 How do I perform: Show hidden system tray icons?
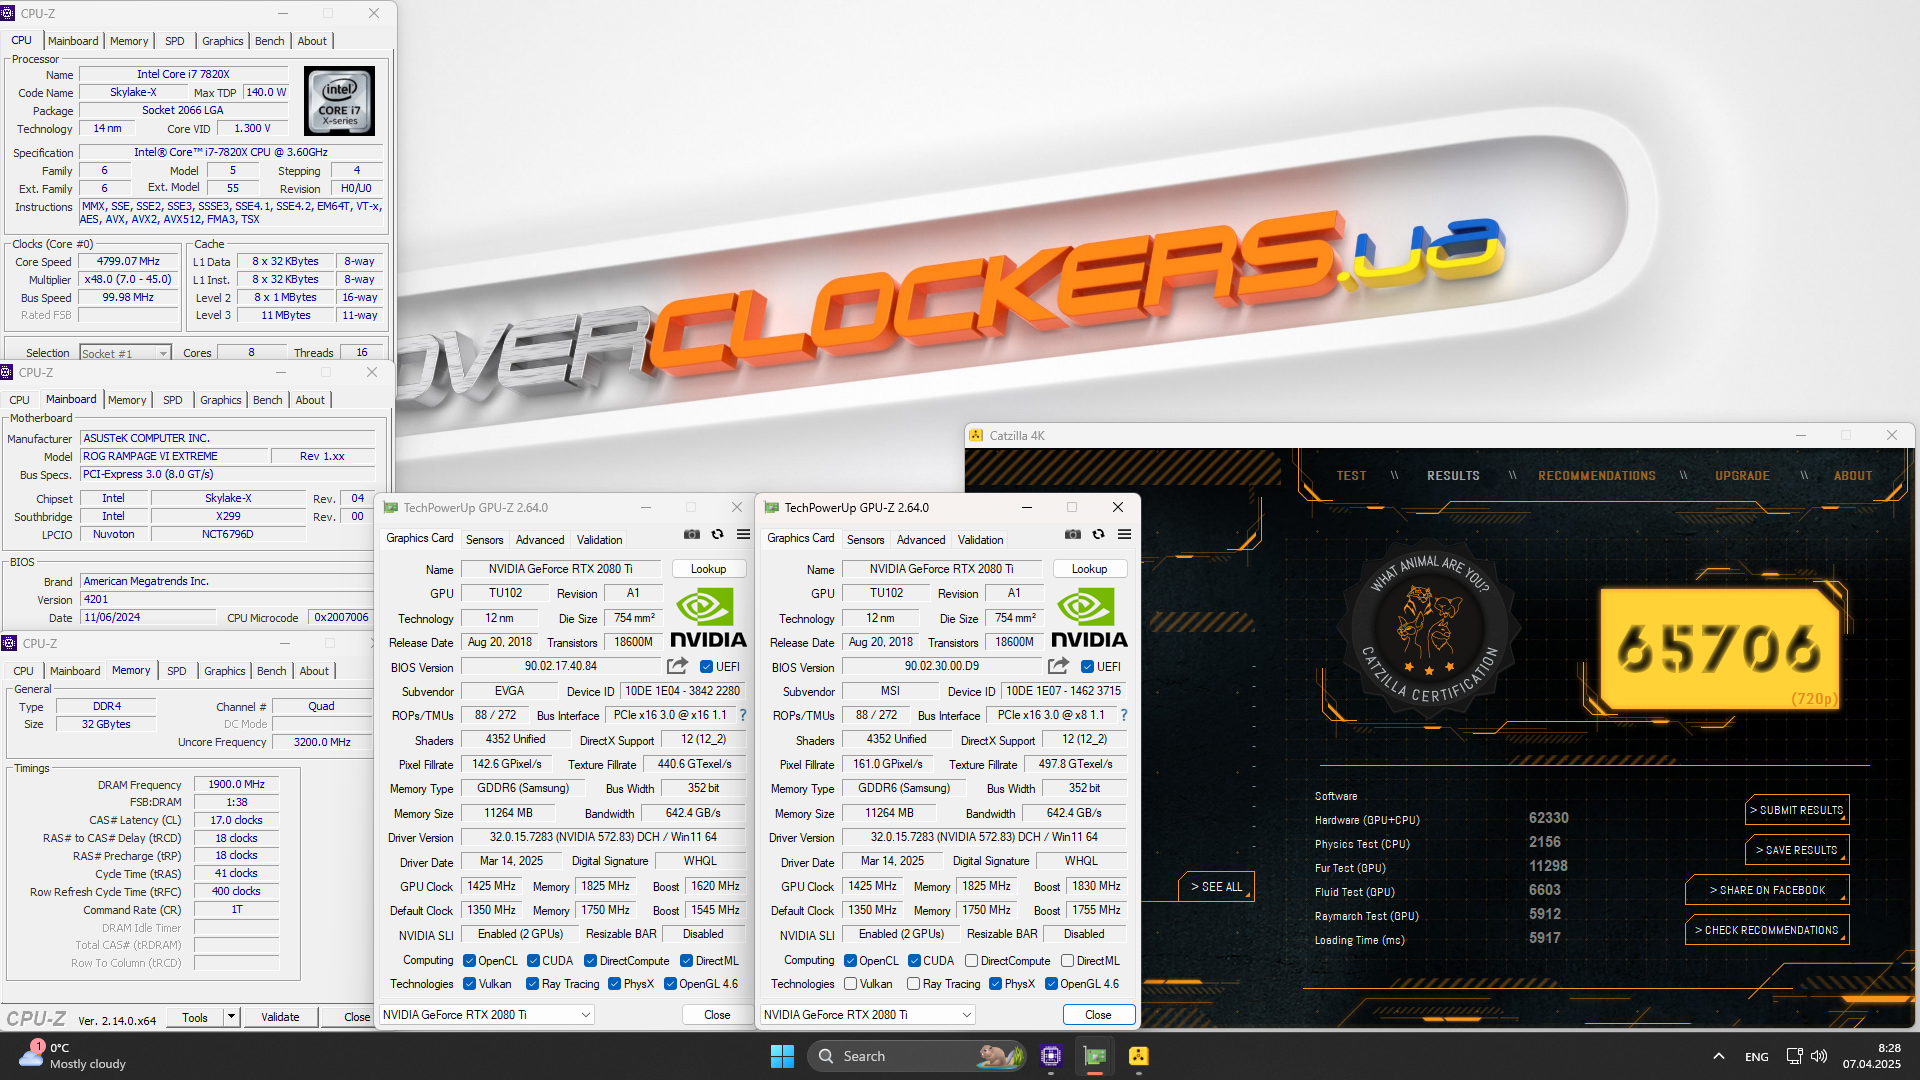1718,1056
